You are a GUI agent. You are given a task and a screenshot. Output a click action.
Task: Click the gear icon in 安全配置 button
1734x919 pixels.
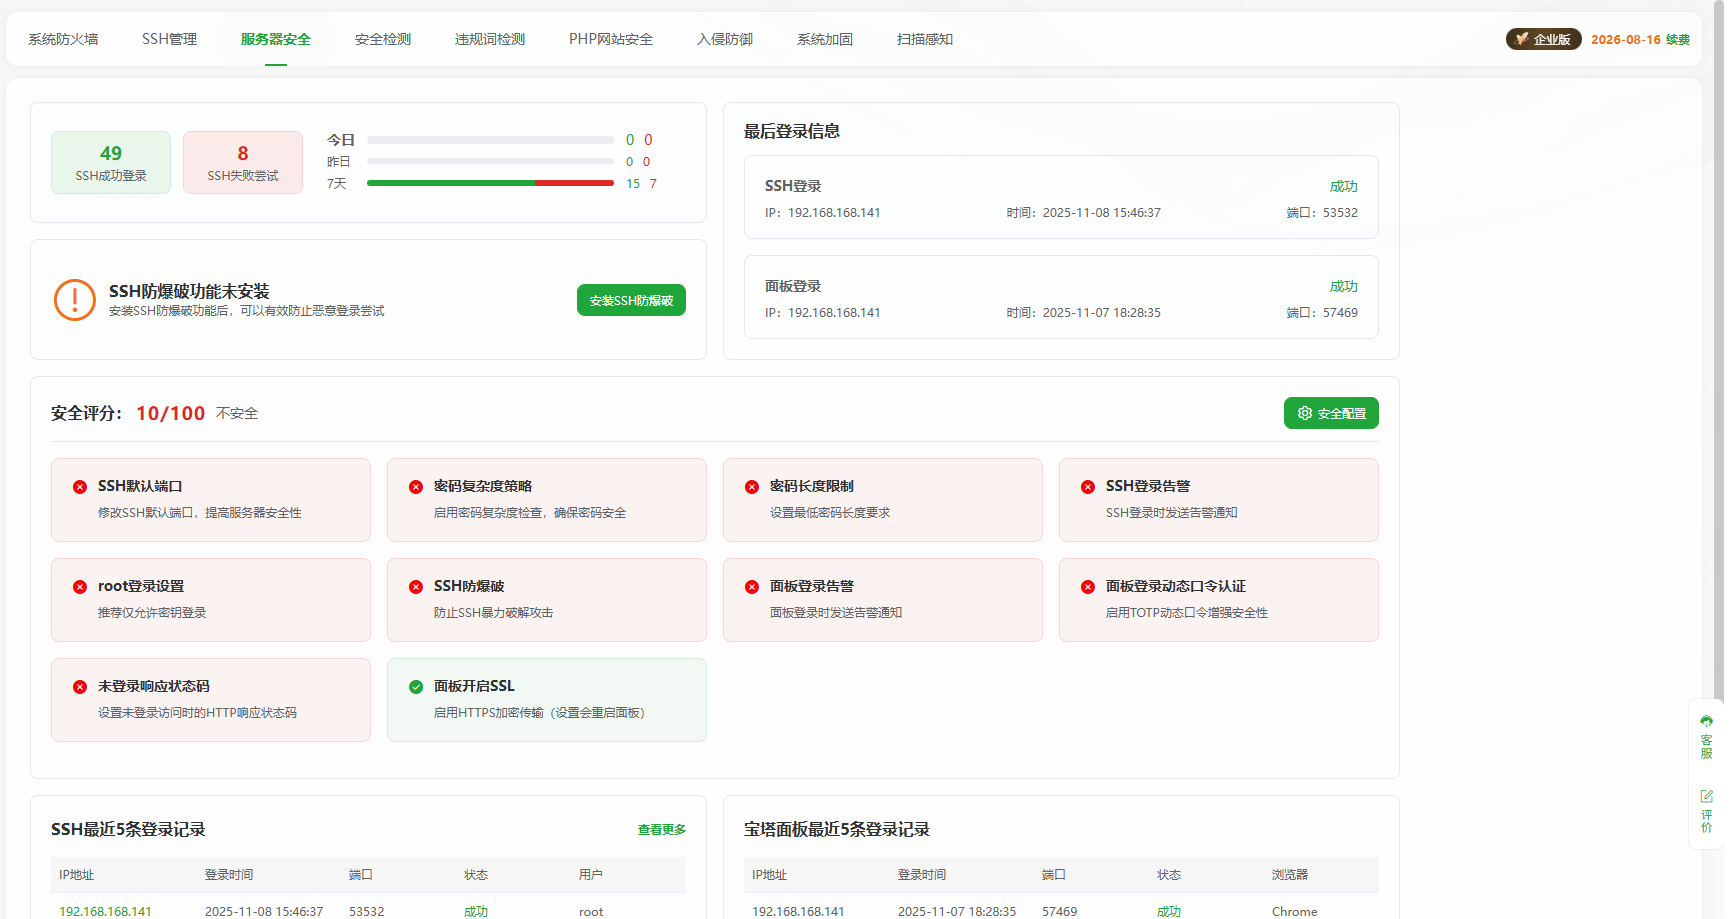[x=1304, y=413]
